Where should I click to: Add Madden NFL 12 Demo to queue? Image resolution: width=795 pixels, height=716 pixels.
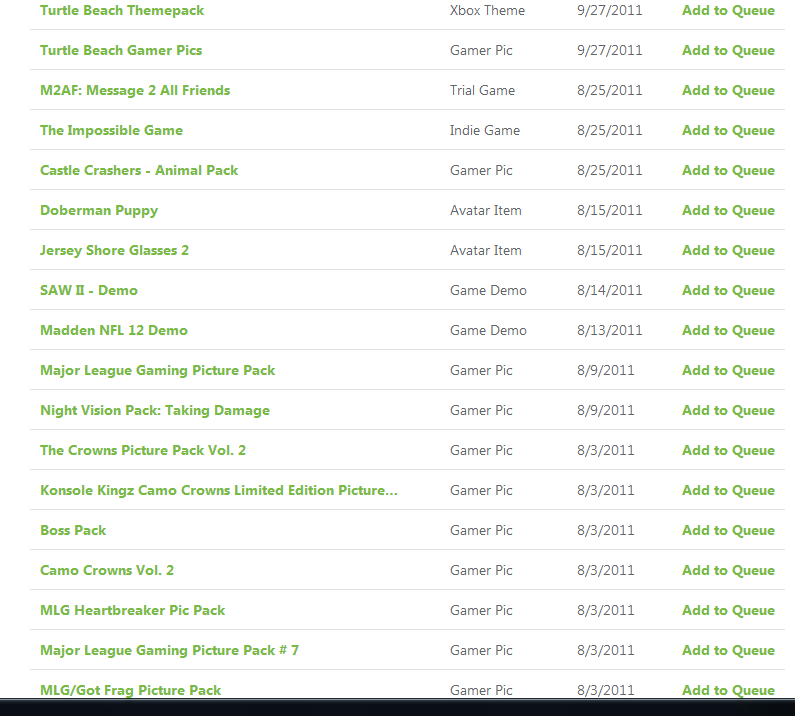click(728, 331)
